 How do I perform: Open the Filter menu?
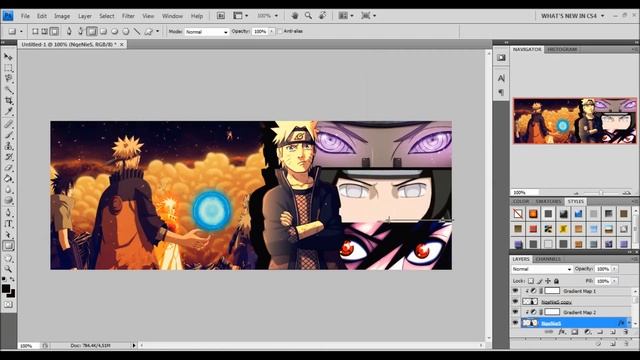coord(128,16)
